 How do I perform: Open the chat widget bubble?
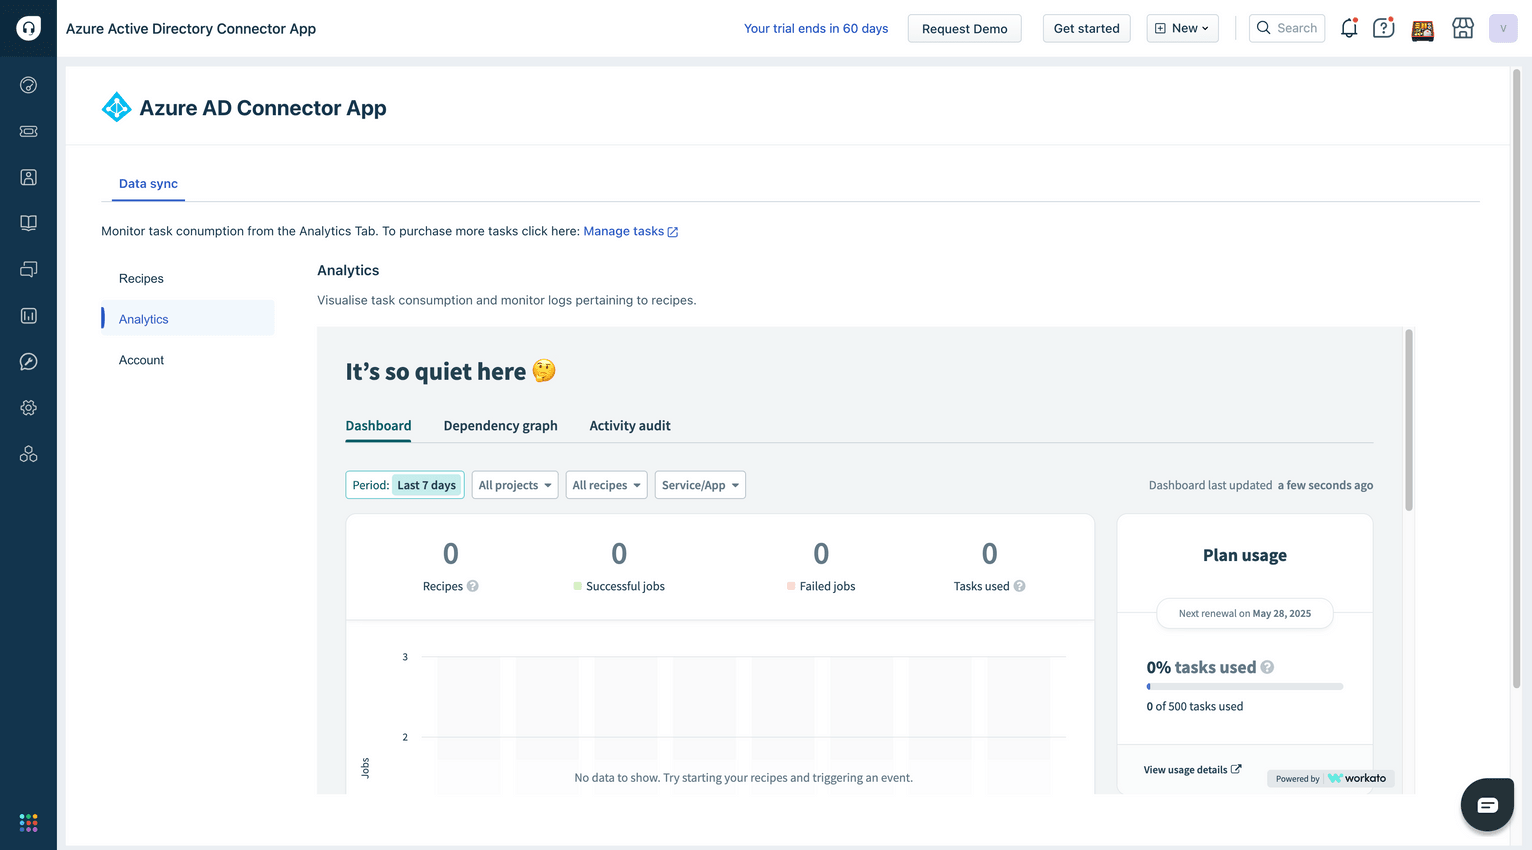1486,805
